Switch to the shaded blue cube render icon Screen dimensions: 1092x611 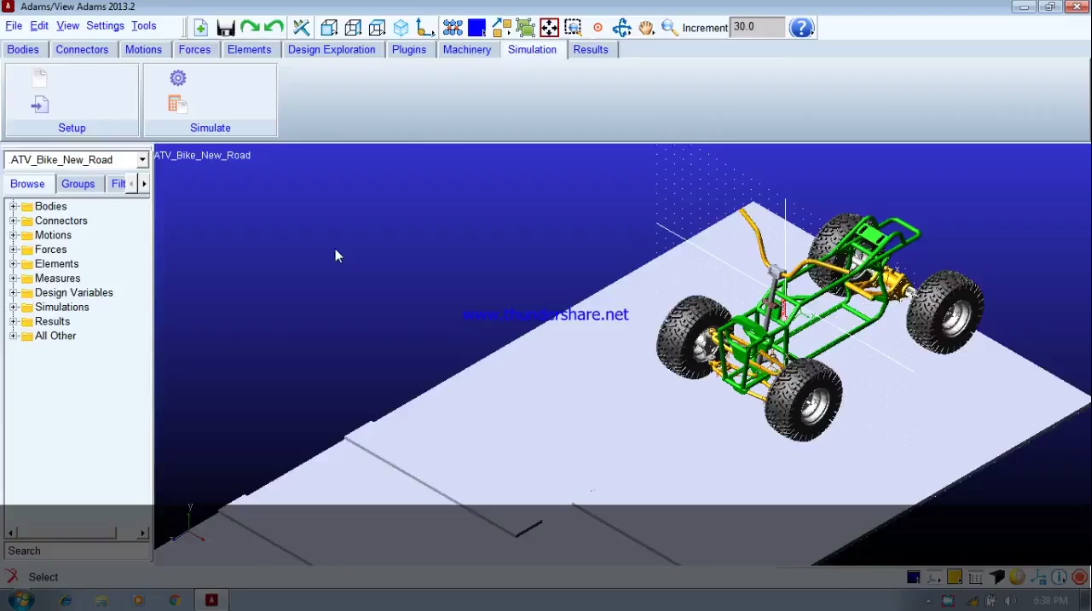click(401, 28)
